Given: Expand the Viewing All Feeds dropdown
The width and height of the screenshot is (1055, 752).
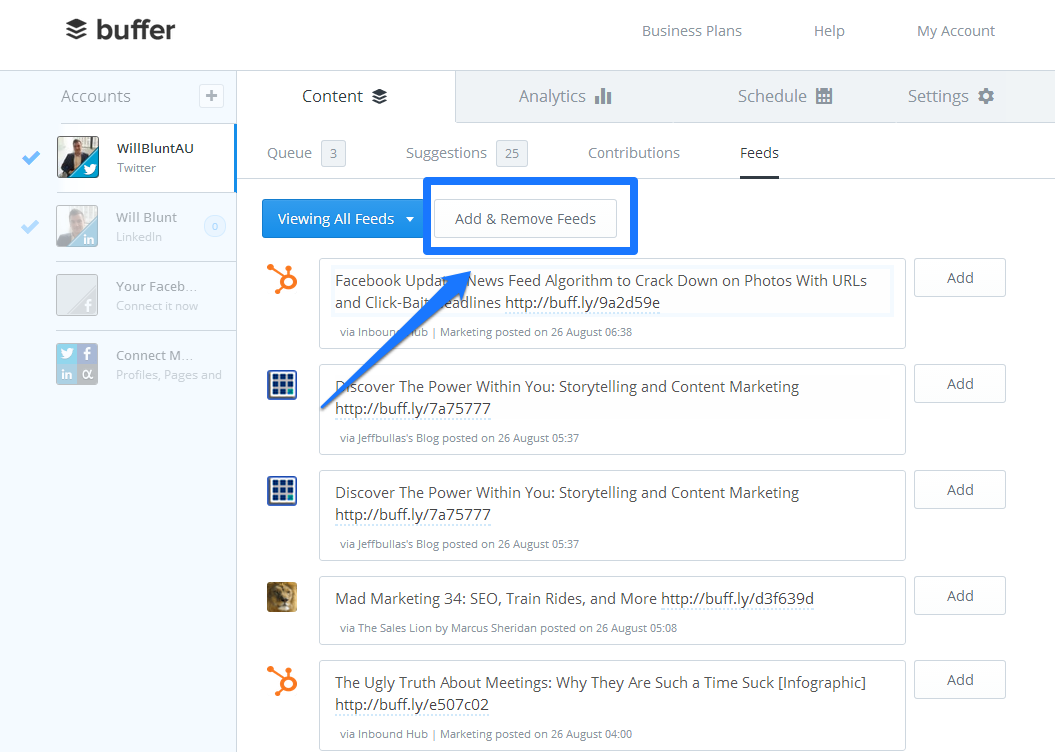Looking at the screenshot, I should [344, 219].
